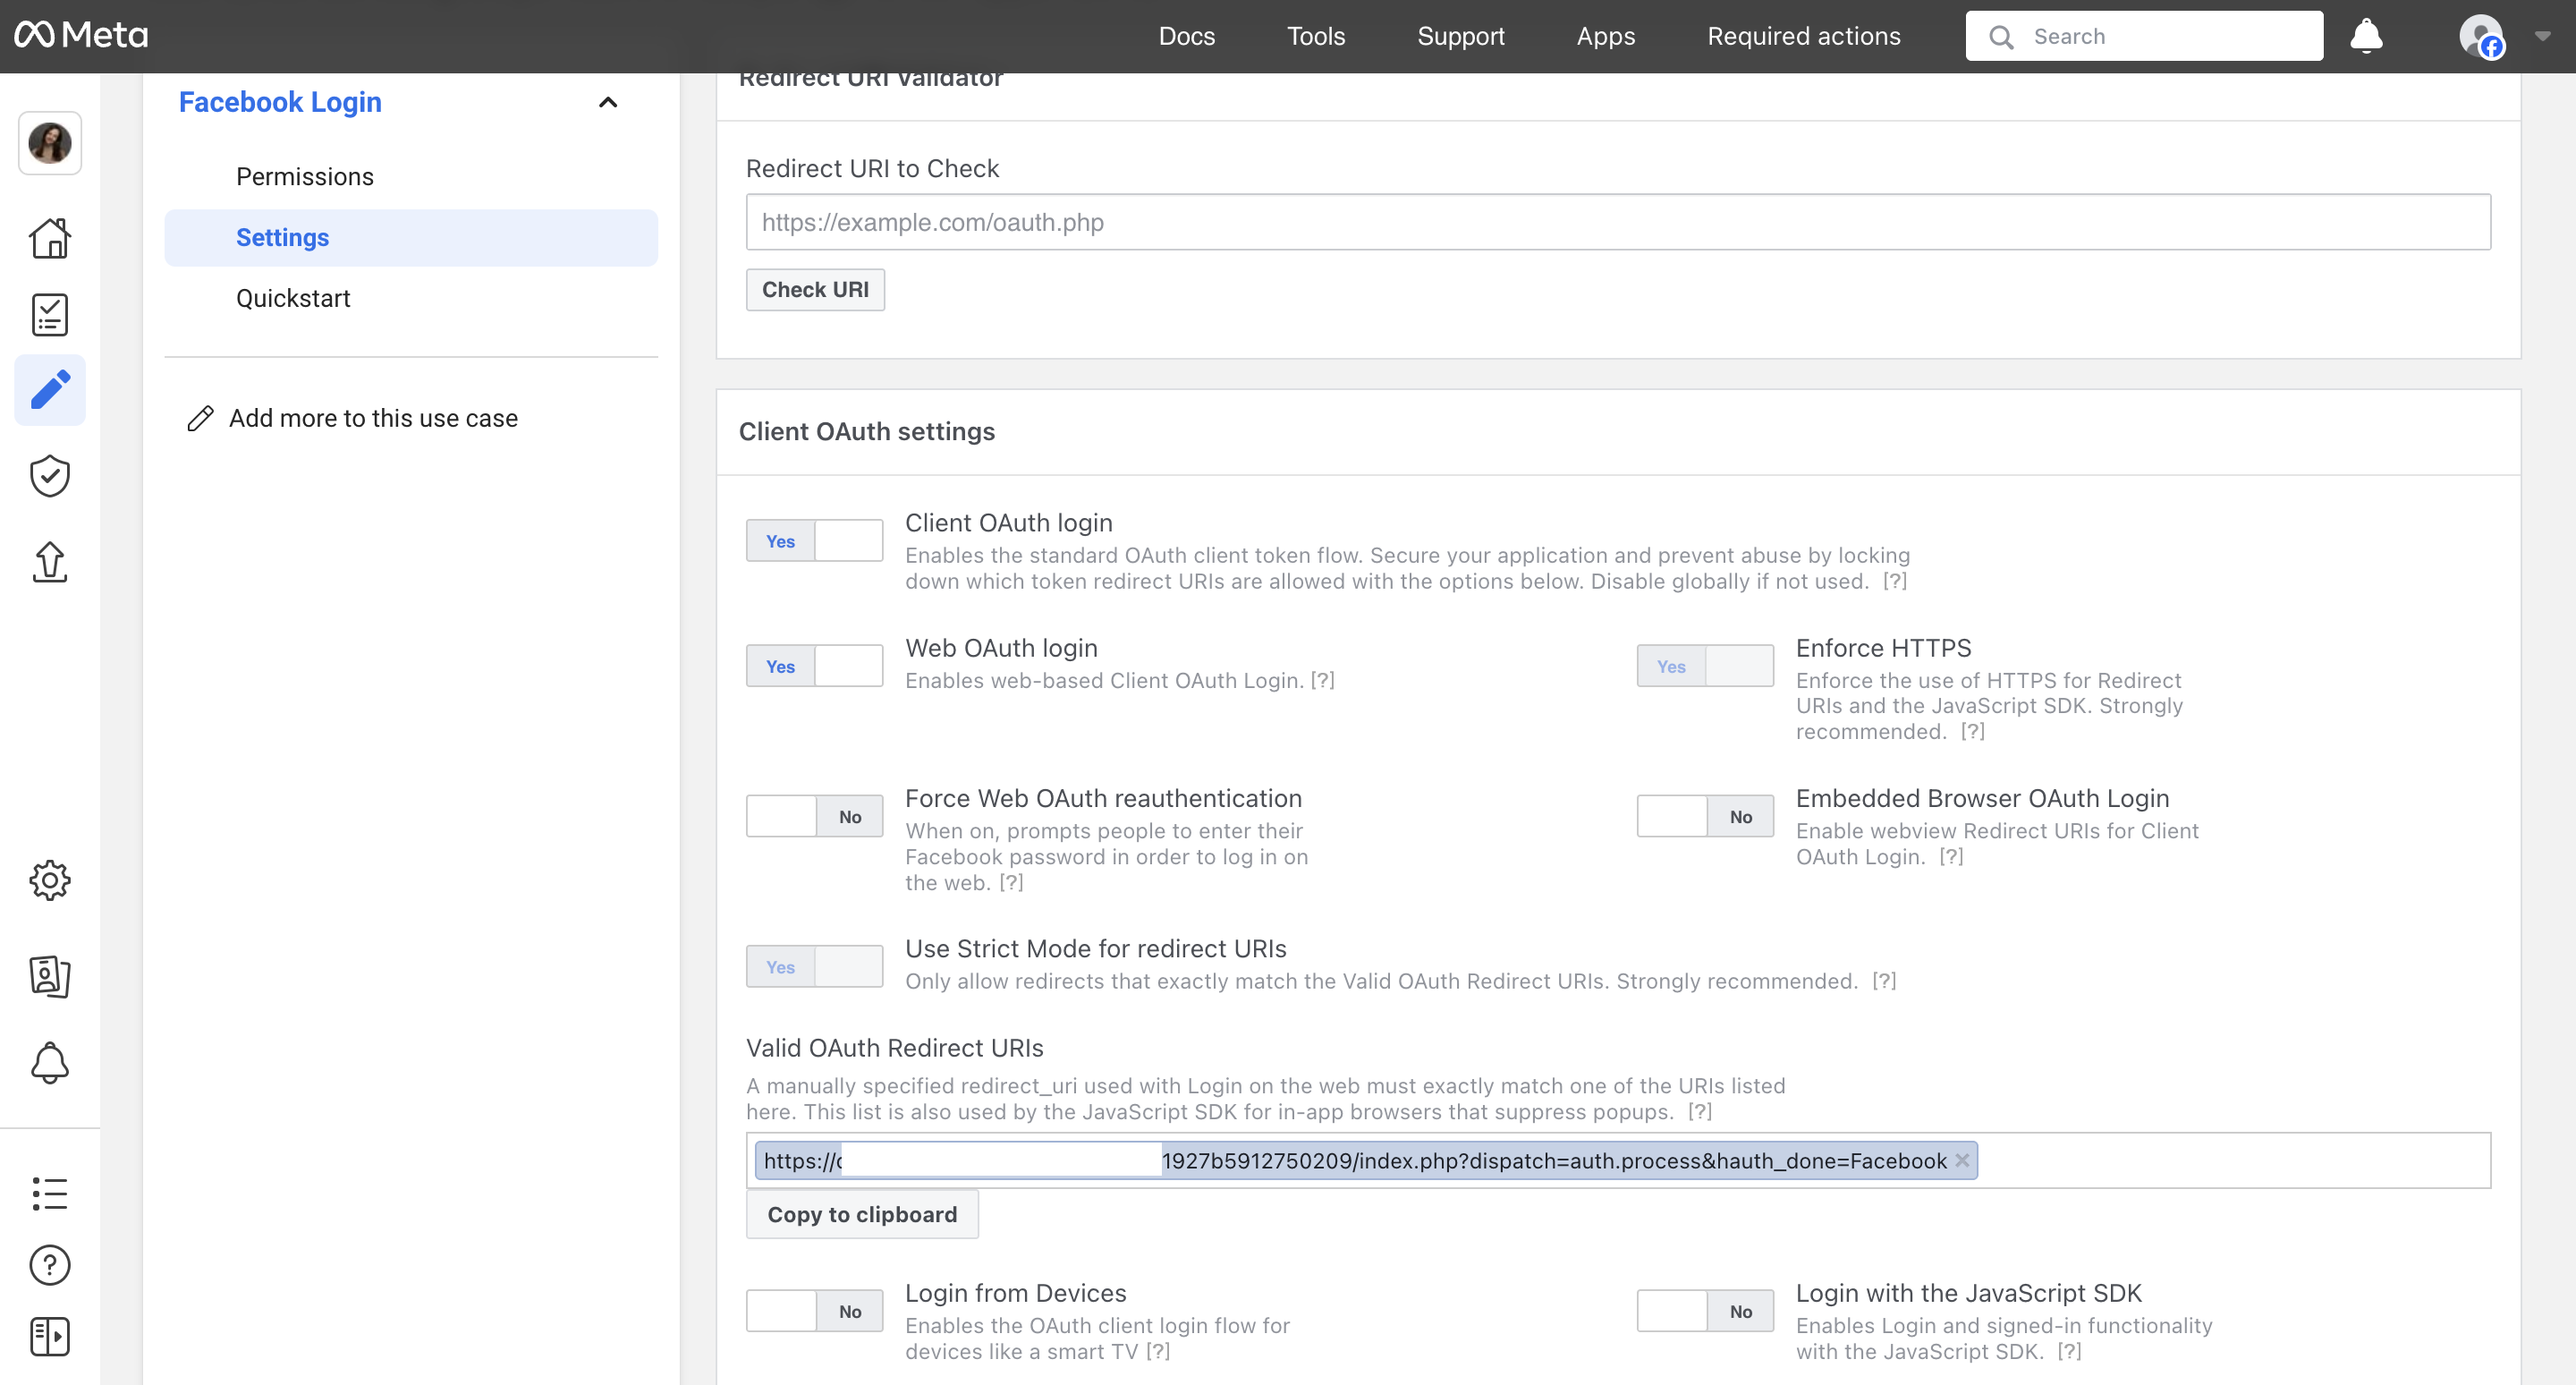Toggle Embedded Browser OAuth Login switch
This screenshot has height=1385, width=2576.
click(x=1705, y=816)
